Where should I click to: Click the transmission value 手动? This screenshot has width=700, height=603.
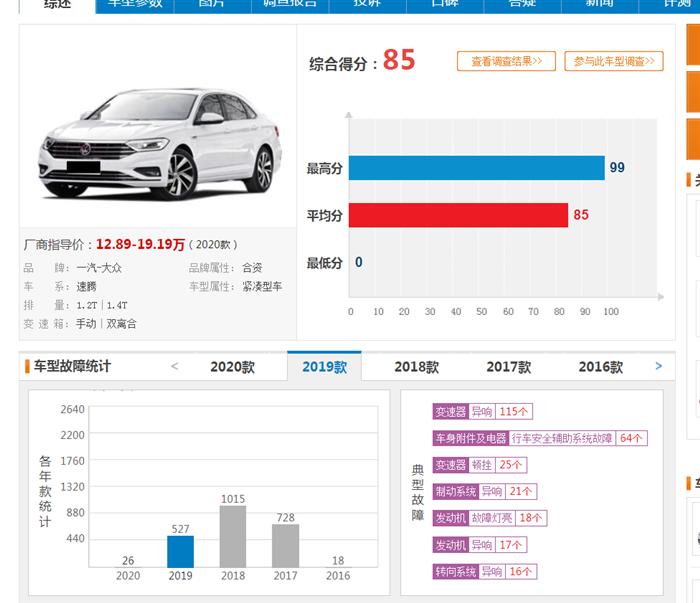86,324
